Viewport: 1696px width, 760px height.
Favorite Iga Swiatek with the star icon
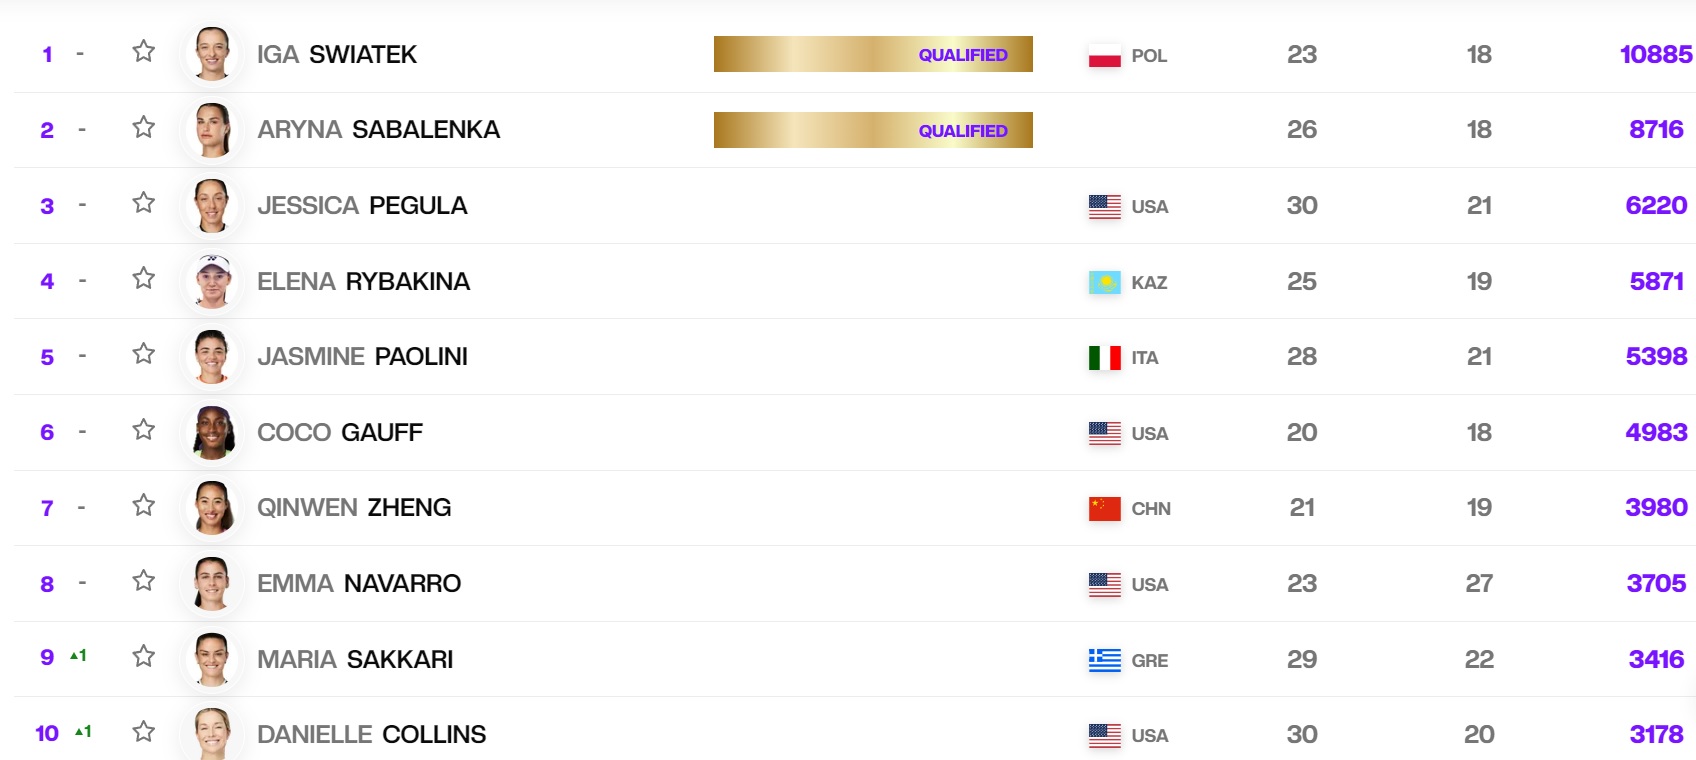[144, 51]
